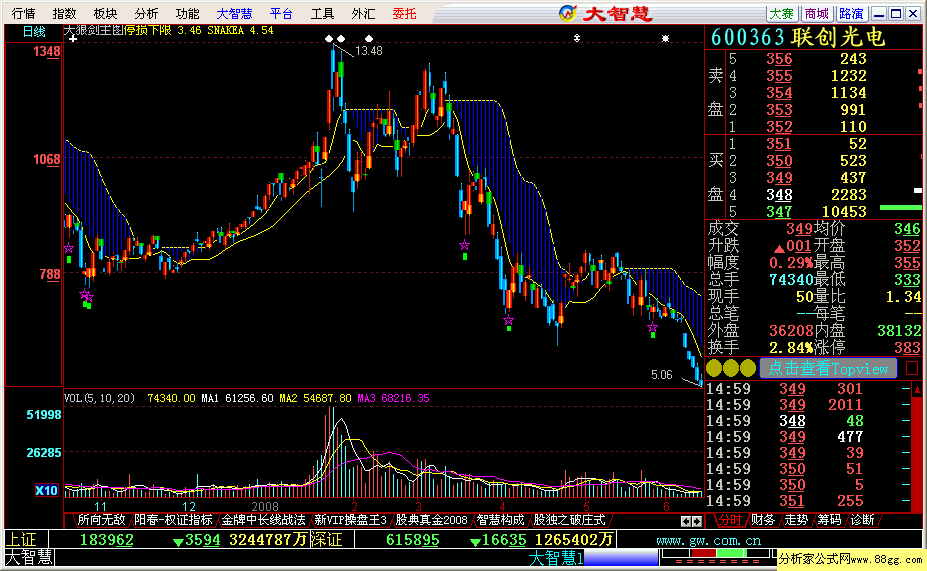
Task: Click the 大智慧 logo icon in title bar
Action: (568, 13)
